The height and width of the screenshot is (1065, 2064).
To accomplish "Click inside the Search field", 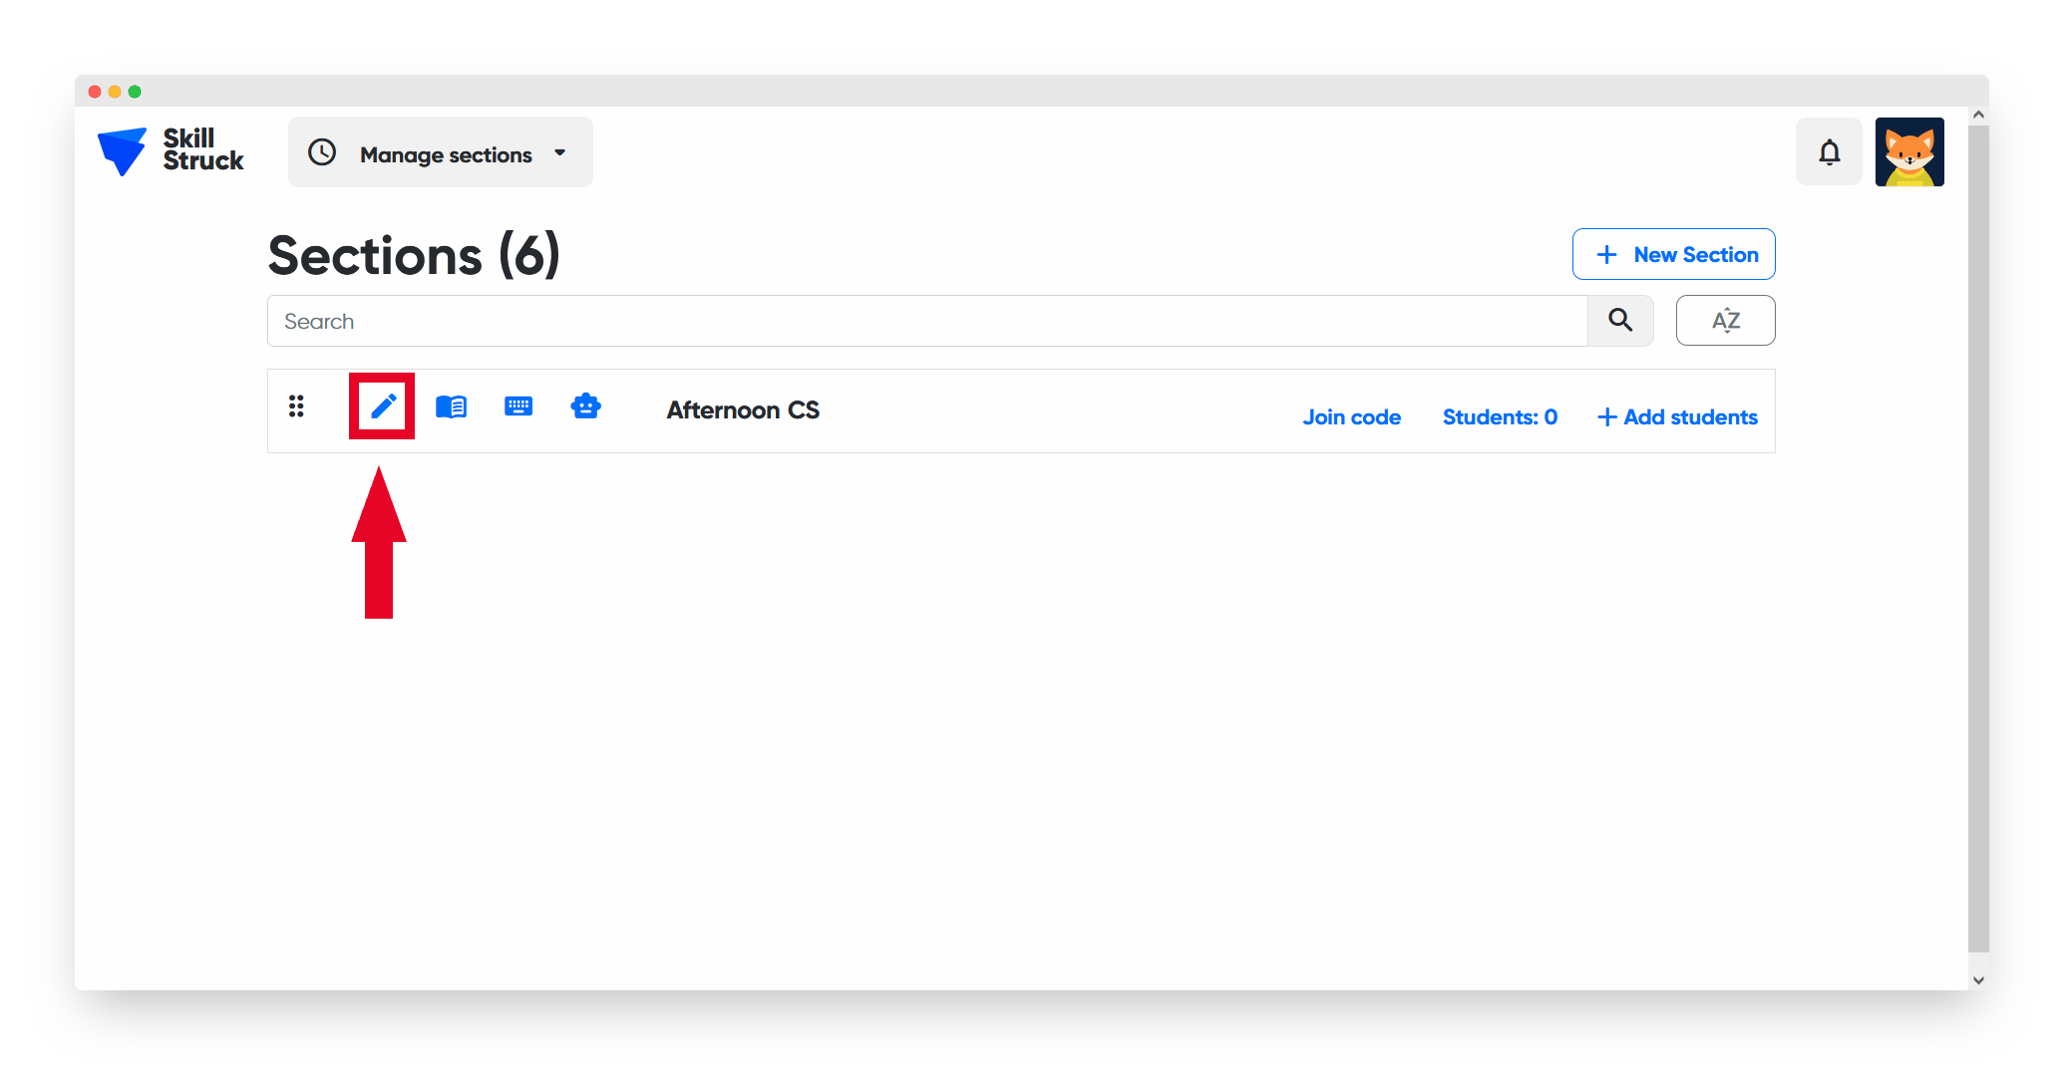I will coord(800,321).
